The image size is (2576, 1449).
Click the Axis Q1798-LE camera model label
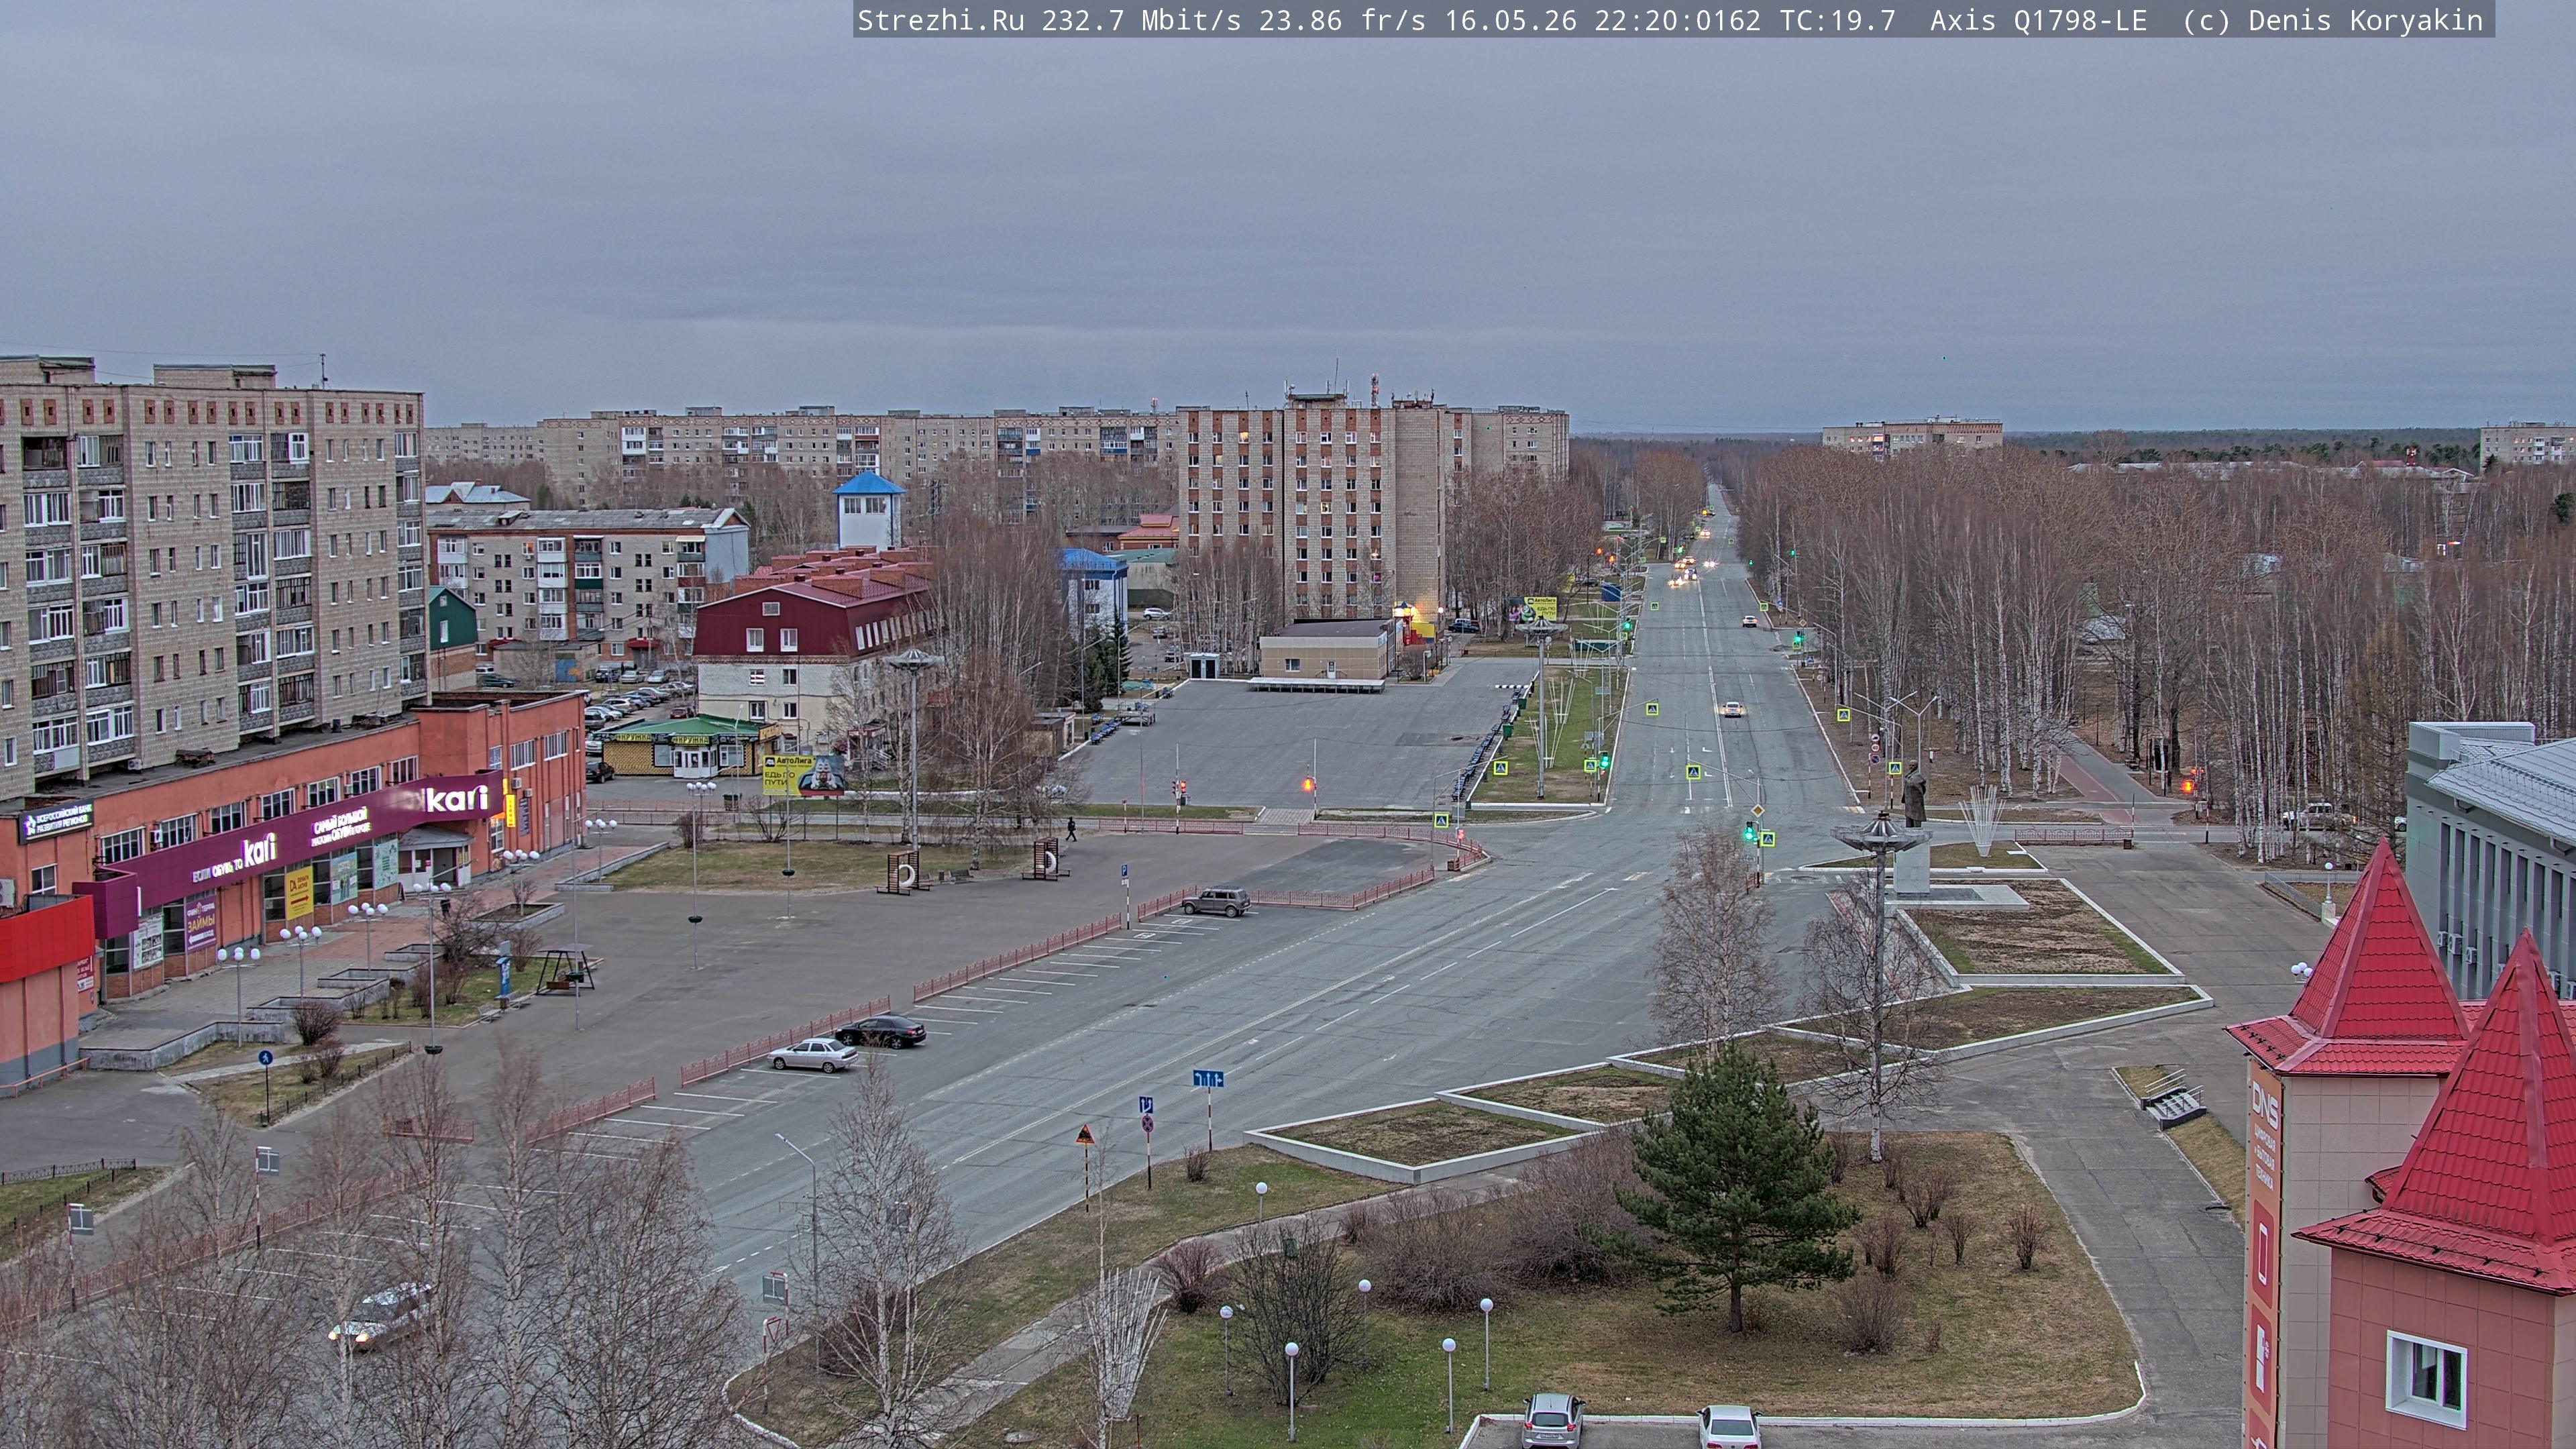(x=2038, y=21)
